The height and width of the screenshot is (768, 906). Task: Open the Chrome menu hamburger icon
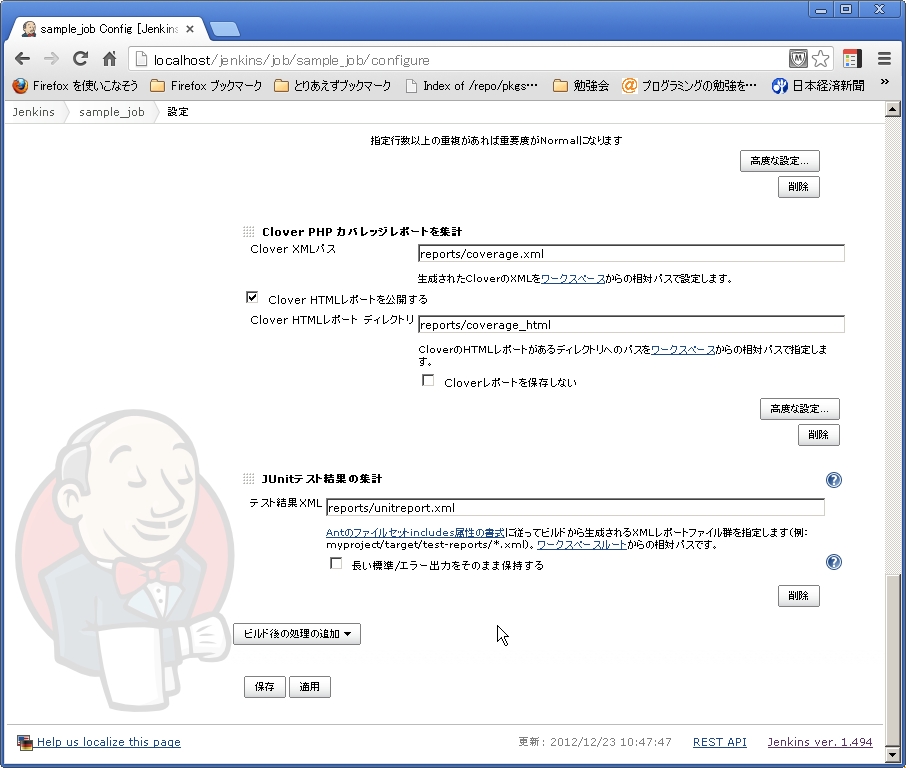(884, 58)
